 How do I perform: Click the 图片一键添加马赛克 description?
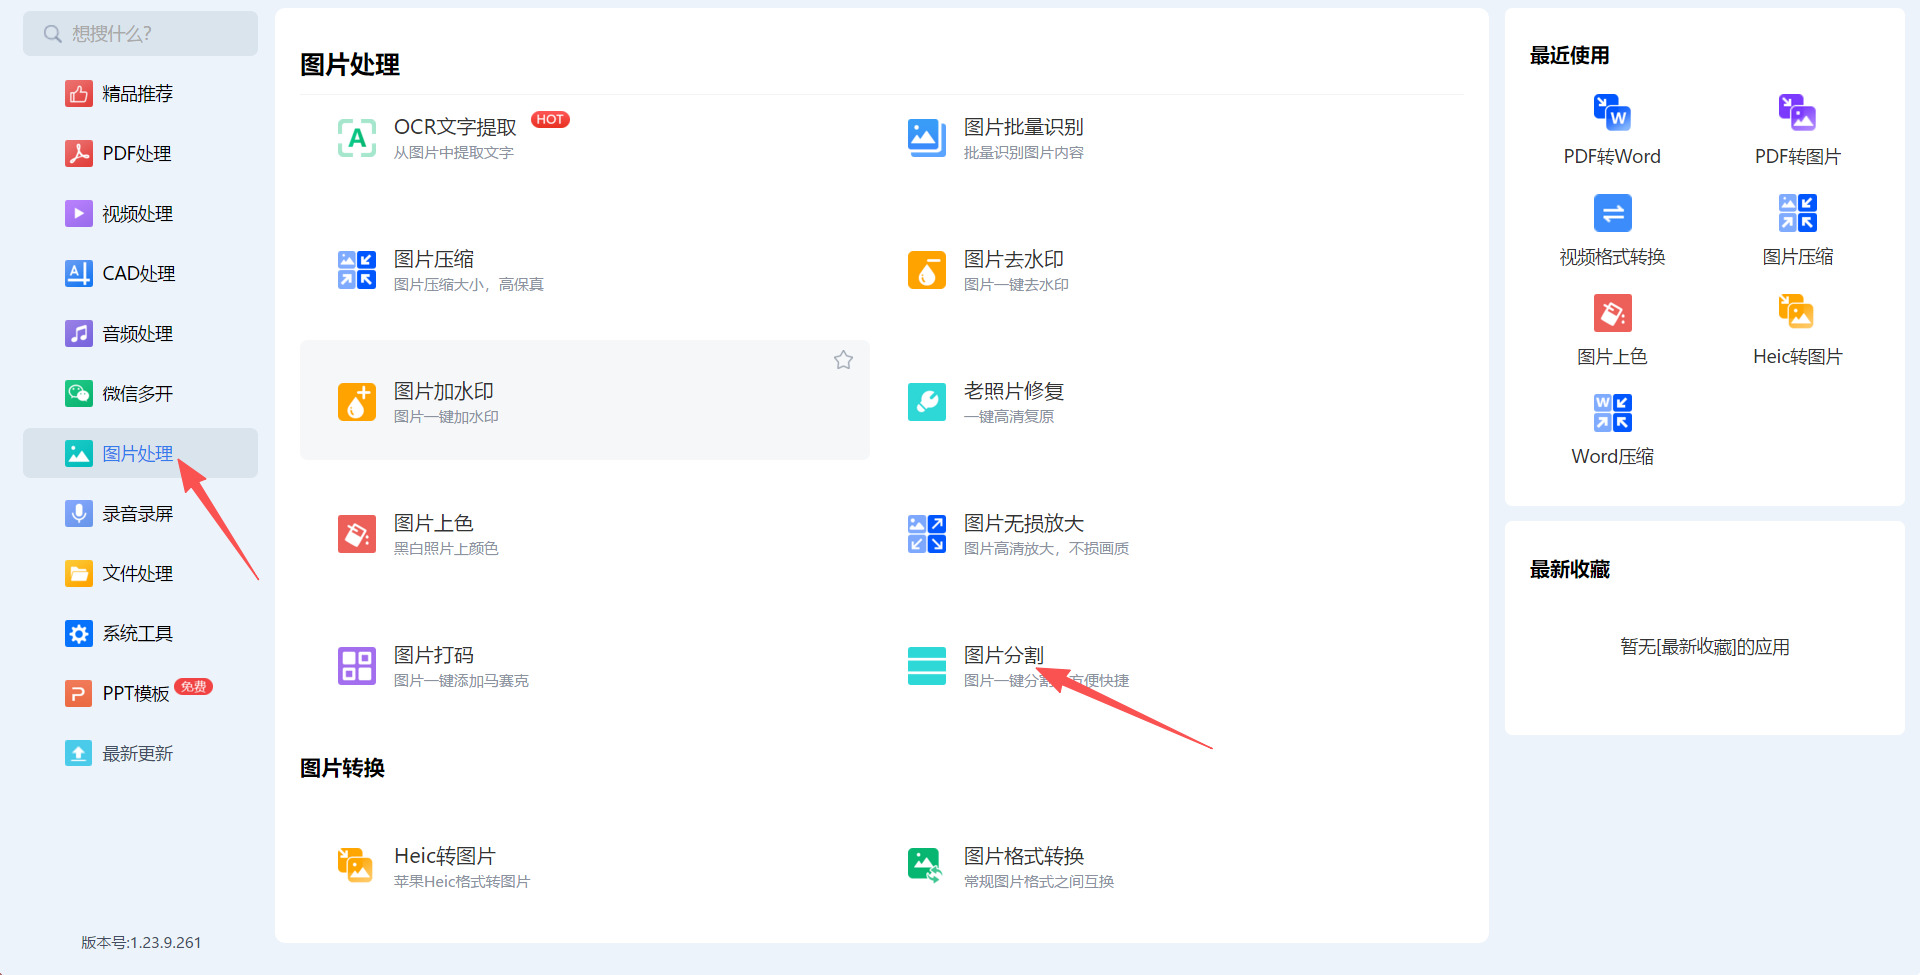click(x=461, y=681)
